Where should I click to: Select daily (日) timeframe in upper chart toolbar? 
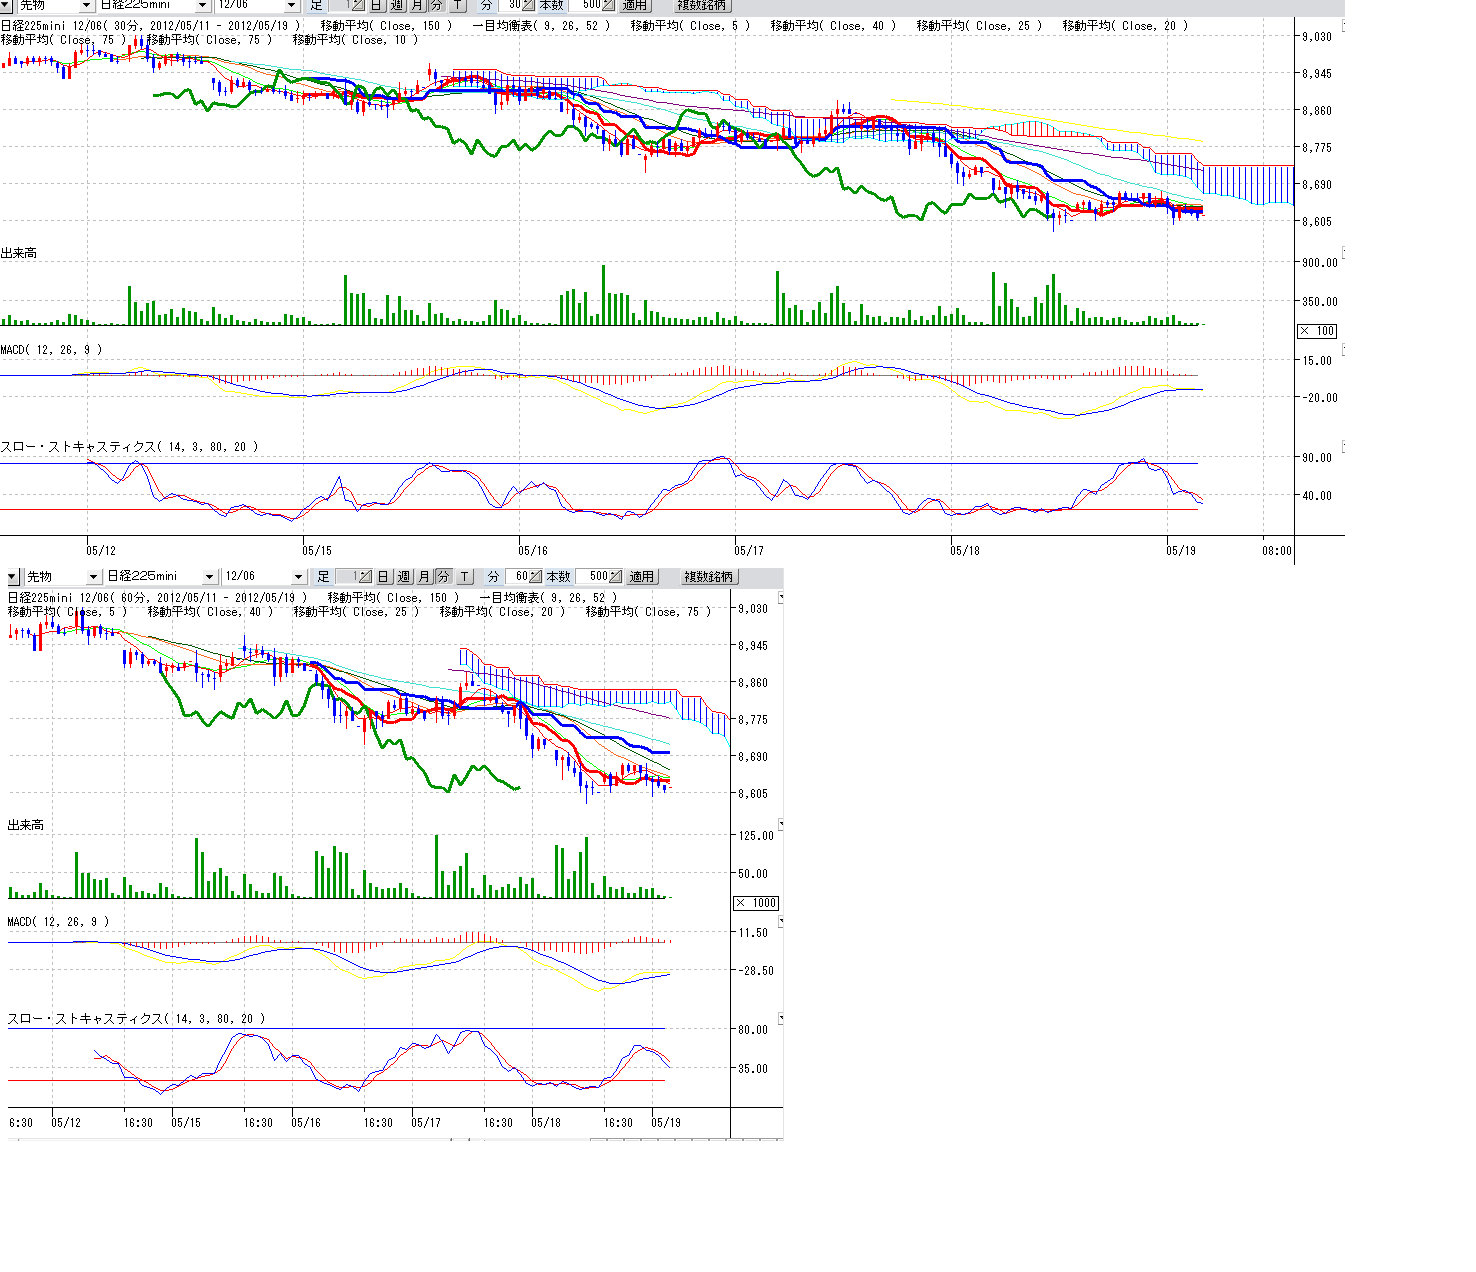377,5
